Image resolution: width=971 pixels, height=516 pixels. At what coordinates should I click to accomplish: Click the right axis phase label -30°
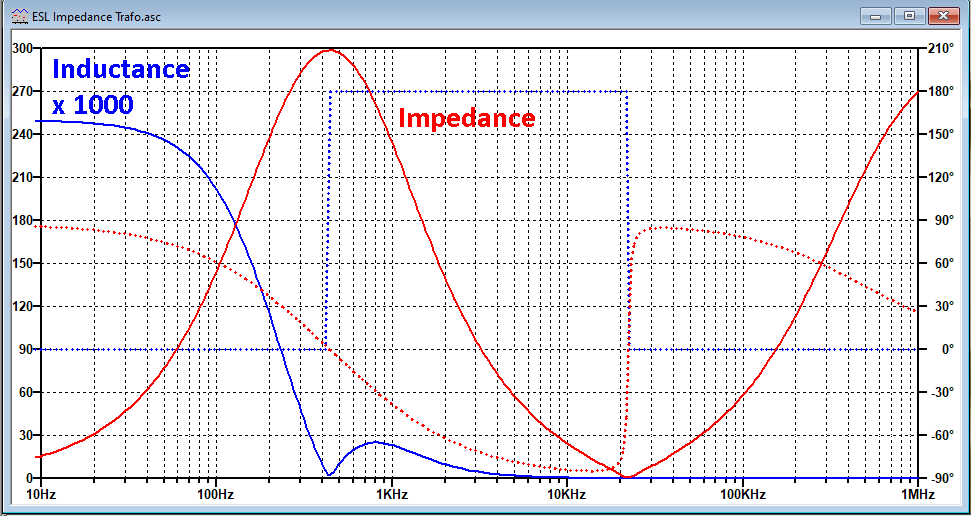pos(941,393)
